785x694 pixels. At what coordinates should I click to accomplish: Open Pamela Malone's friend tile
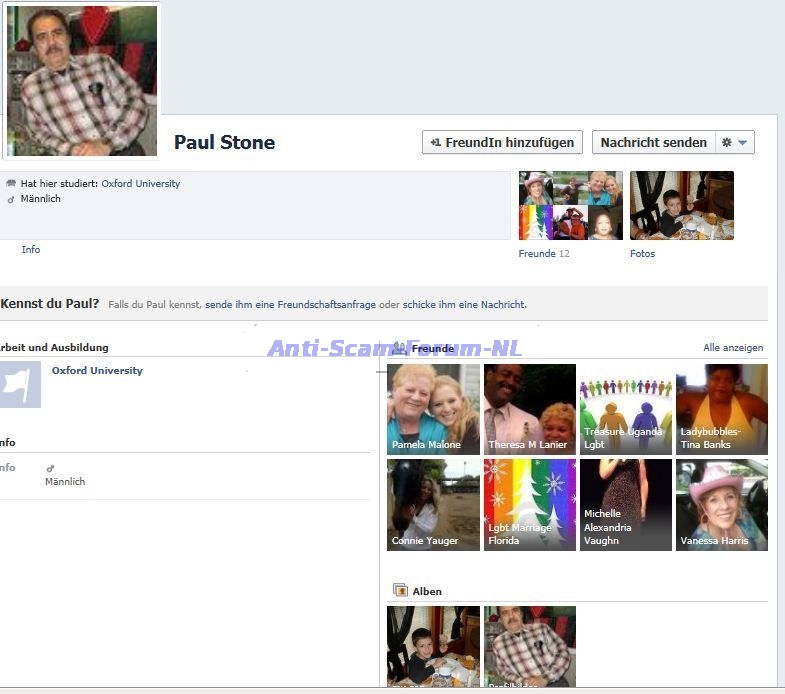click(x=433, y=409)
